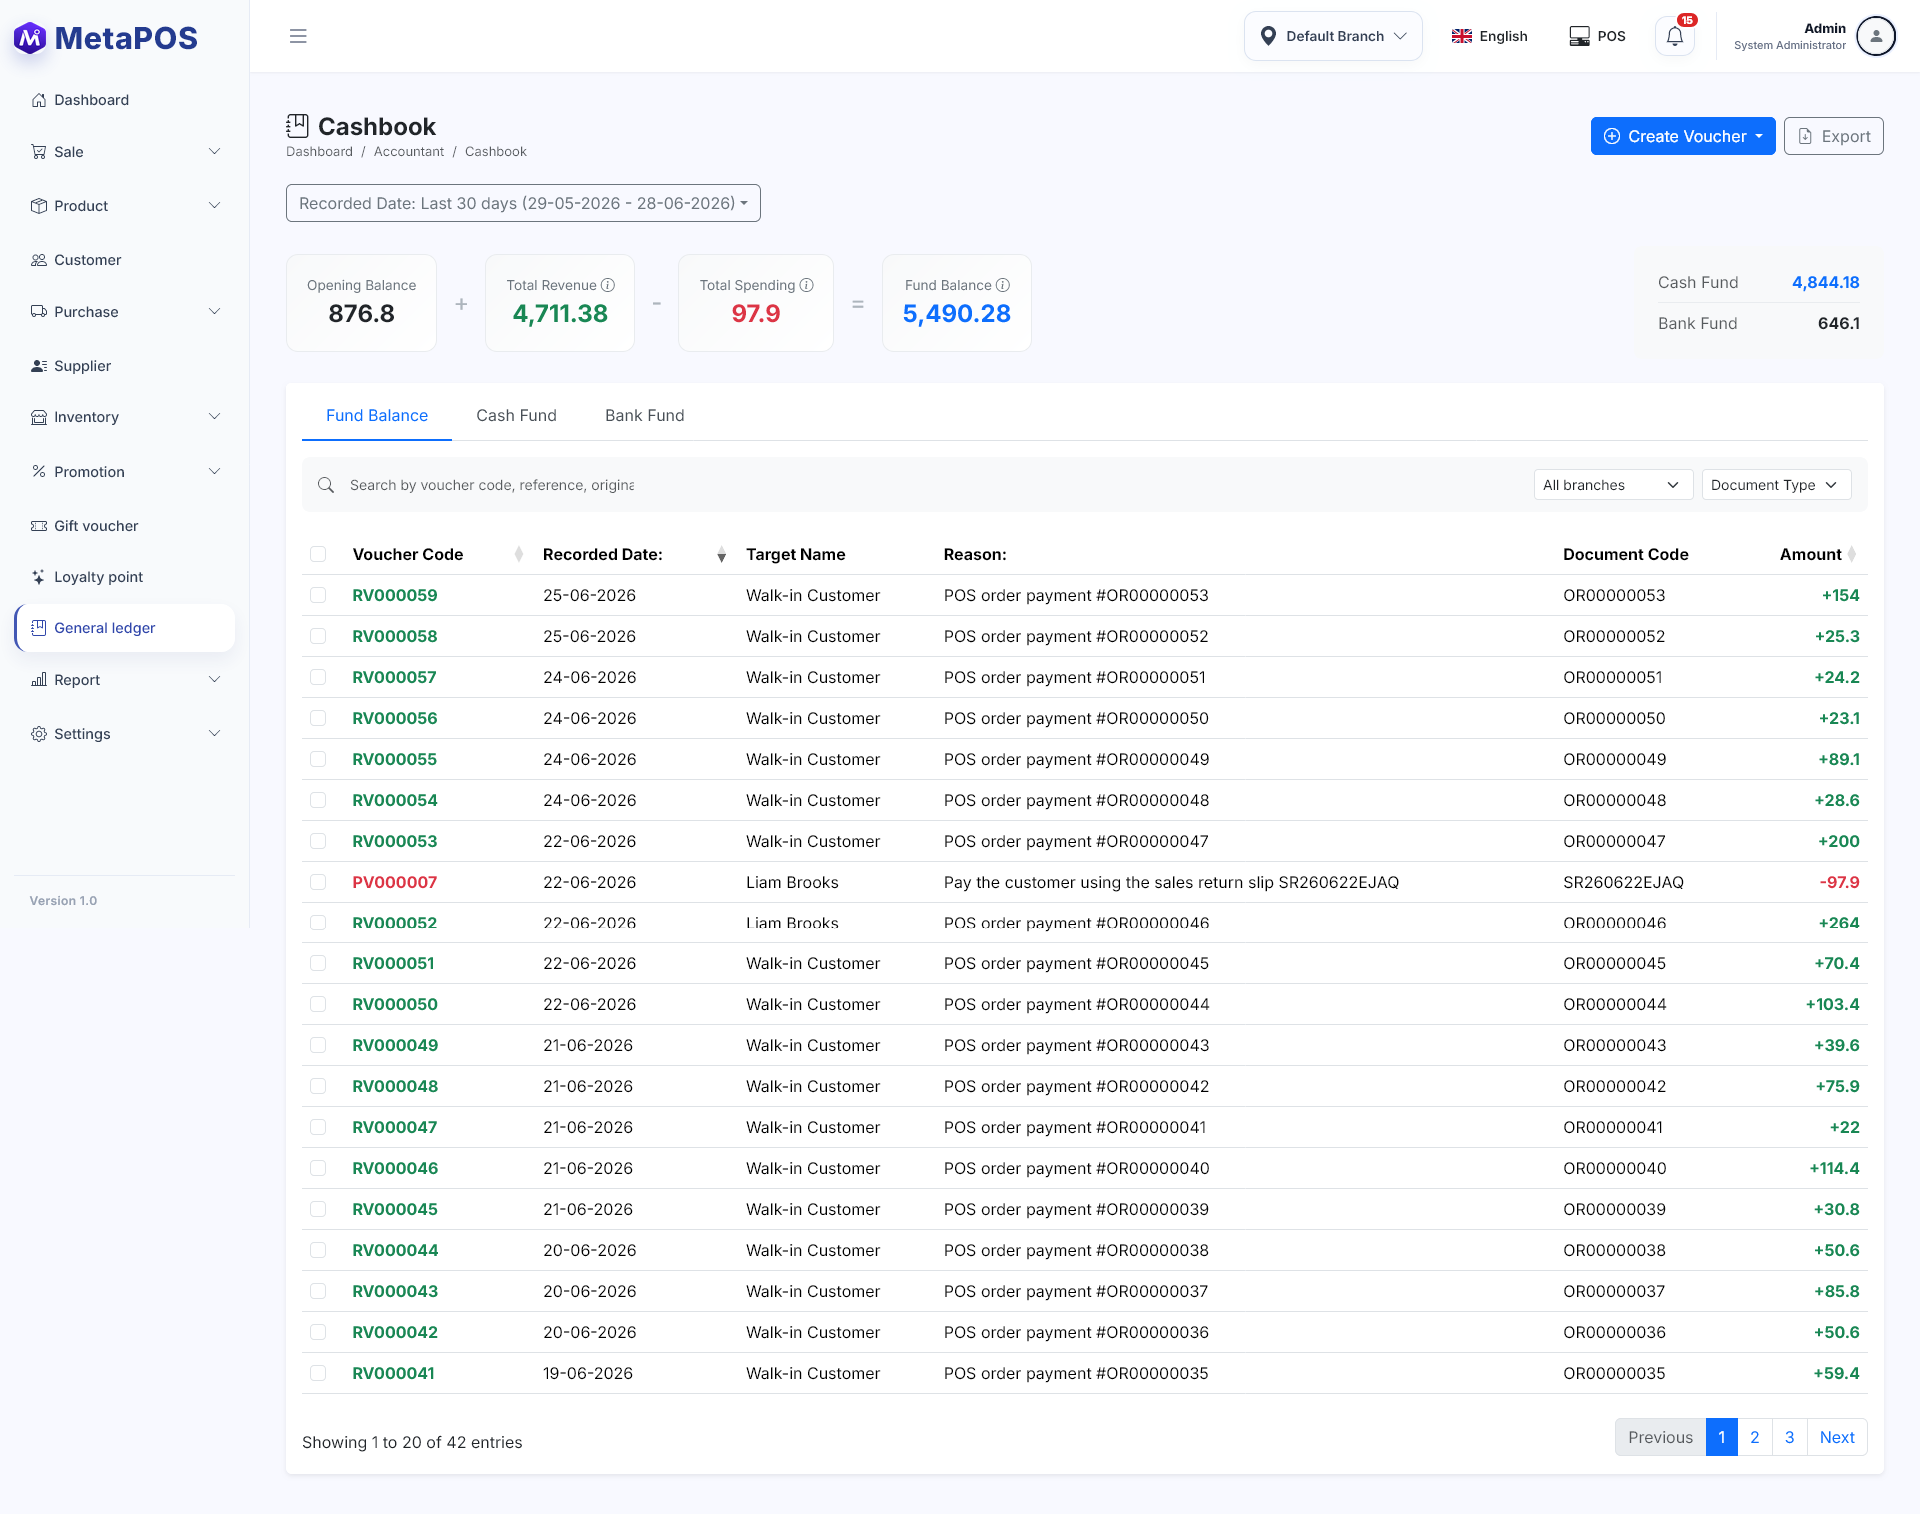
Task: Click the Export button
Action: point(1834,136)
